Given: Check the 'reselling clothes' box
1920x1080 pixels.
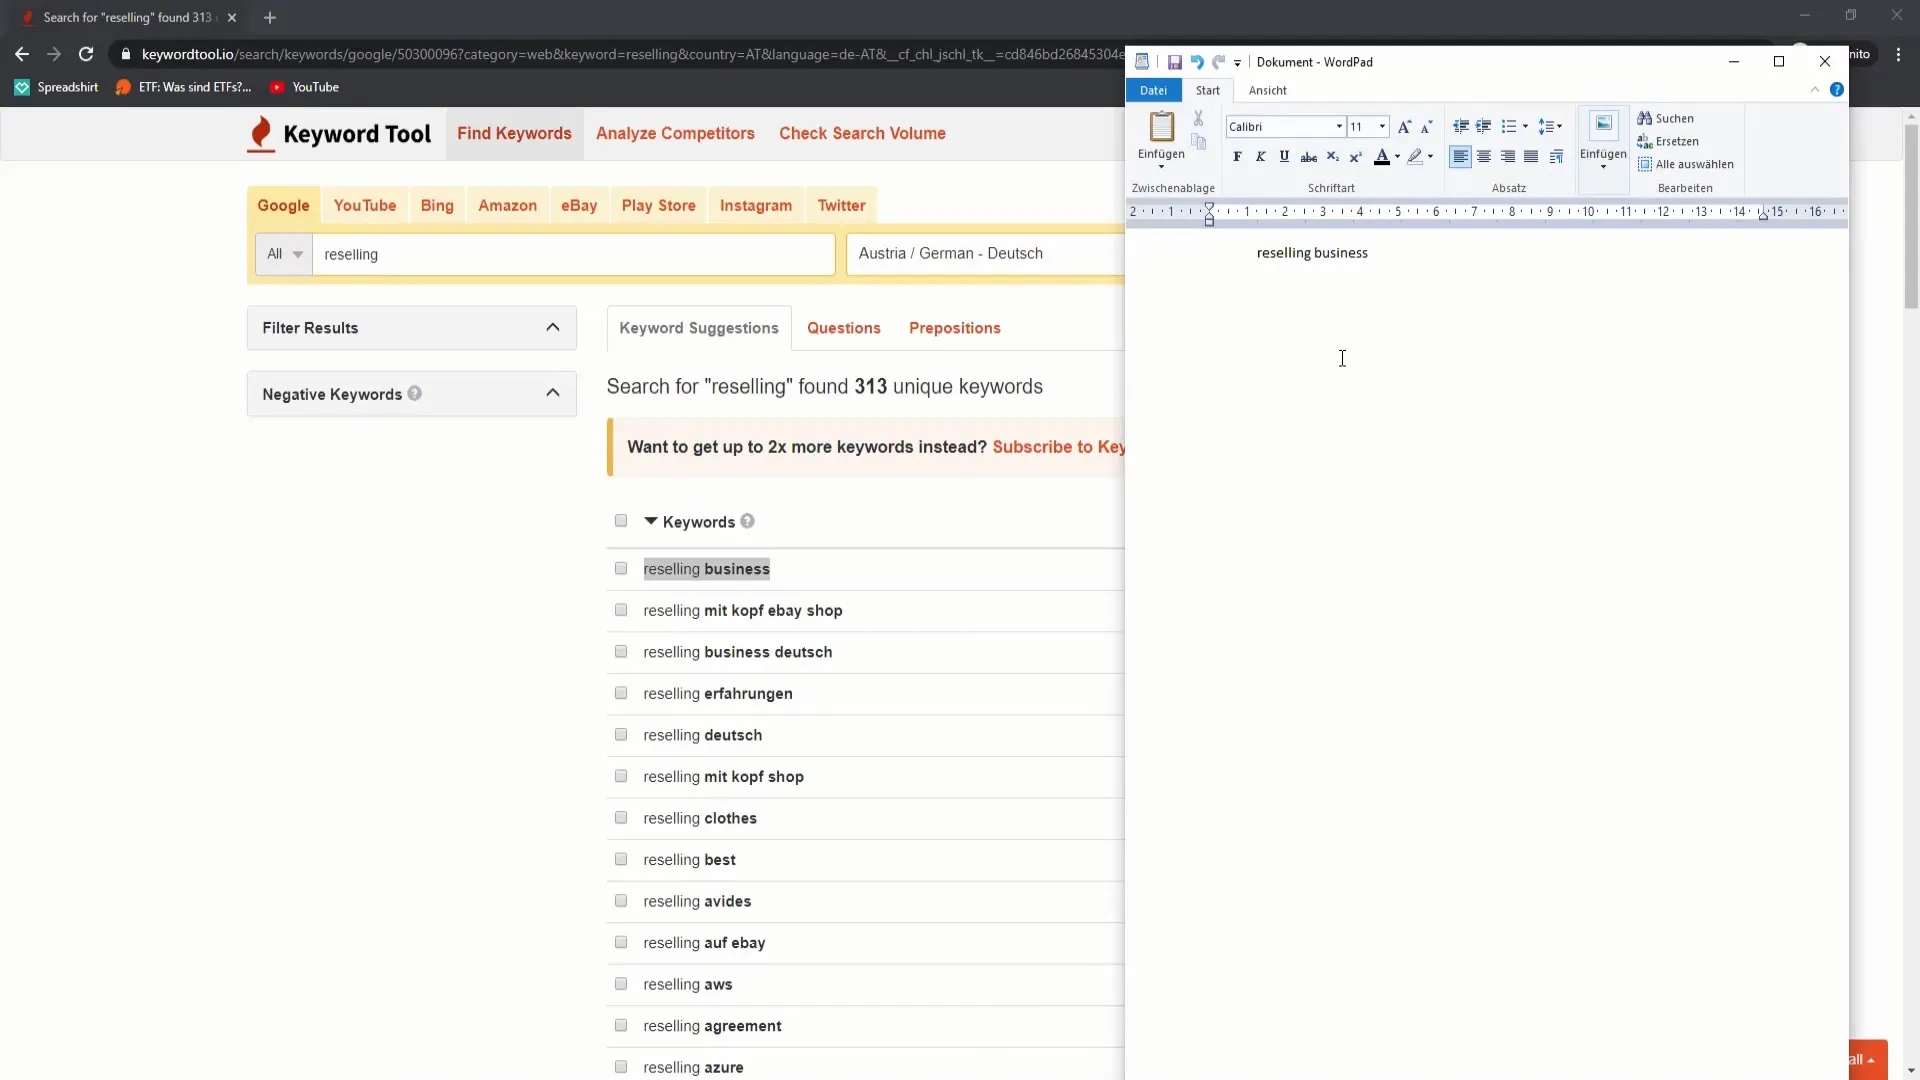Looking at the screenshot, I should pos(621,817).
